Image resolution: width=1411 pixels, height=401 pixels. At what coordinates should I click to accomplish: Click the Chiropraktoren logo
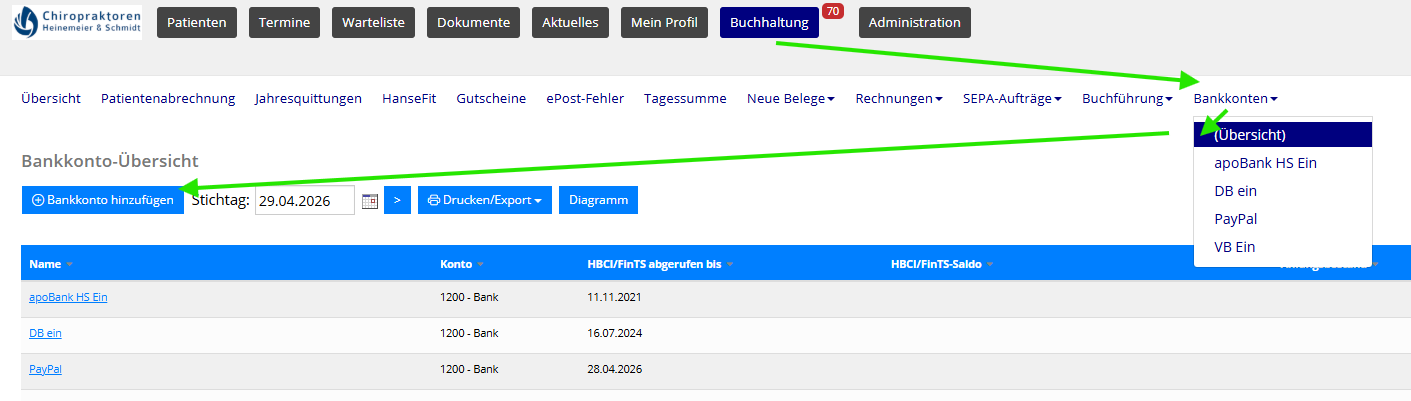[77, 22]
